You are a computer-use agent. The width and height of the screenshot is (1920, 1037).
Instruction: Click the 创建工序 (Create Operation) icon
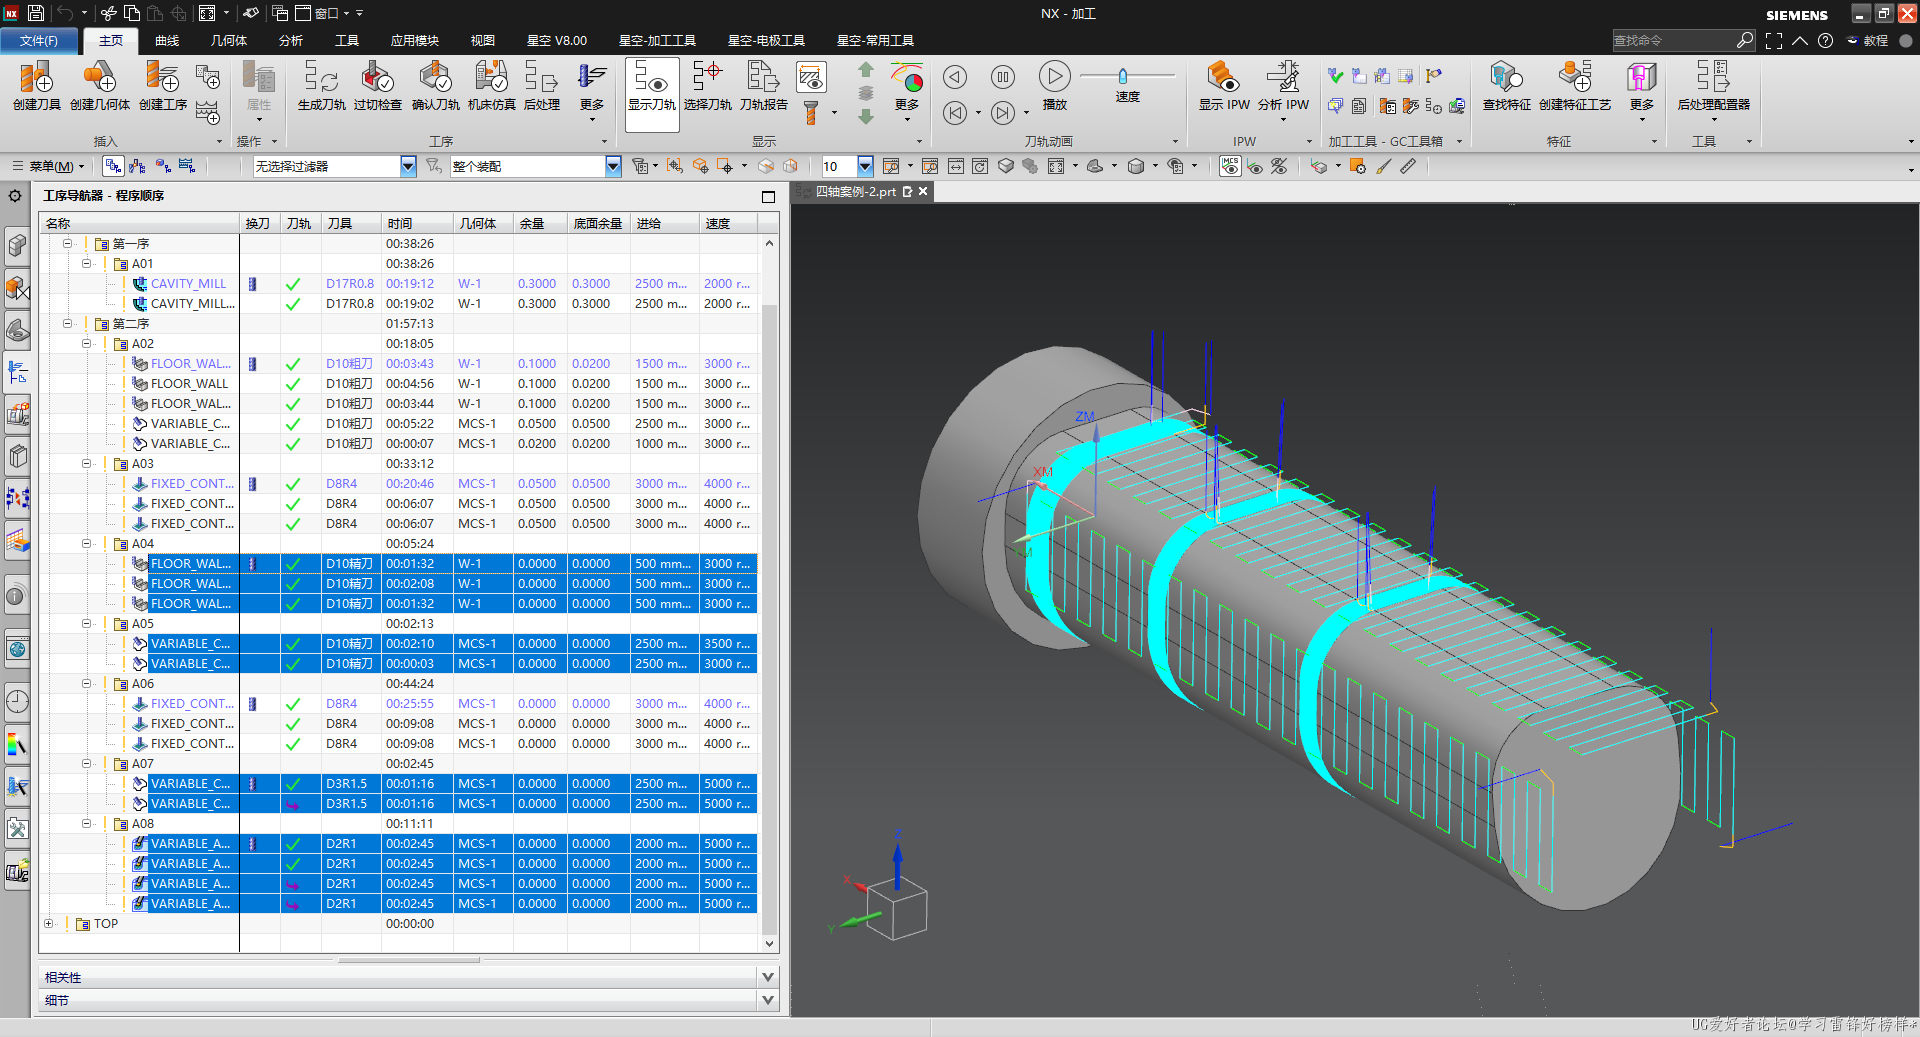(x=163, y=85)
